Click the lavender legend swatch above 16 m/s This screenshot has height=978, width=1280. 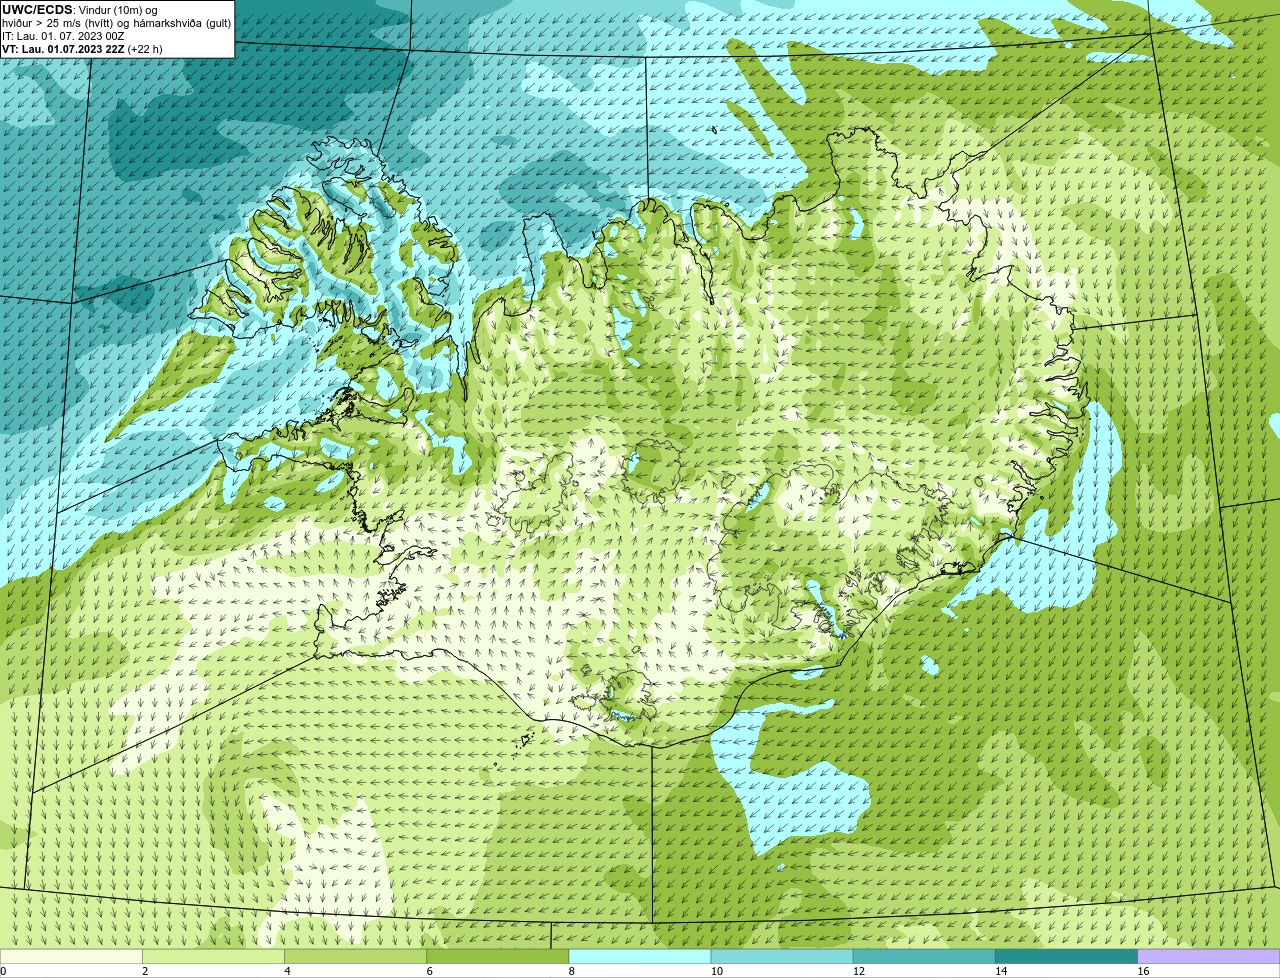pos(1209,957)
